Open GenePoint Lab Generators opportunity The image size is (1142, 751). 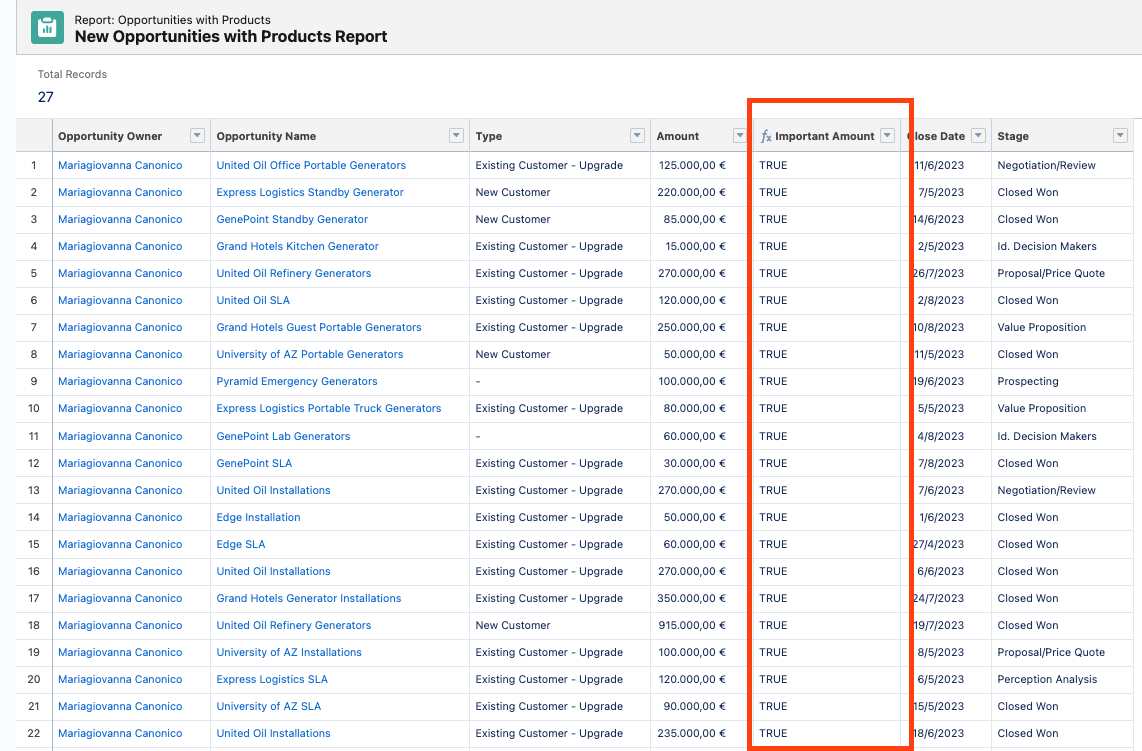tap(283, 436)
